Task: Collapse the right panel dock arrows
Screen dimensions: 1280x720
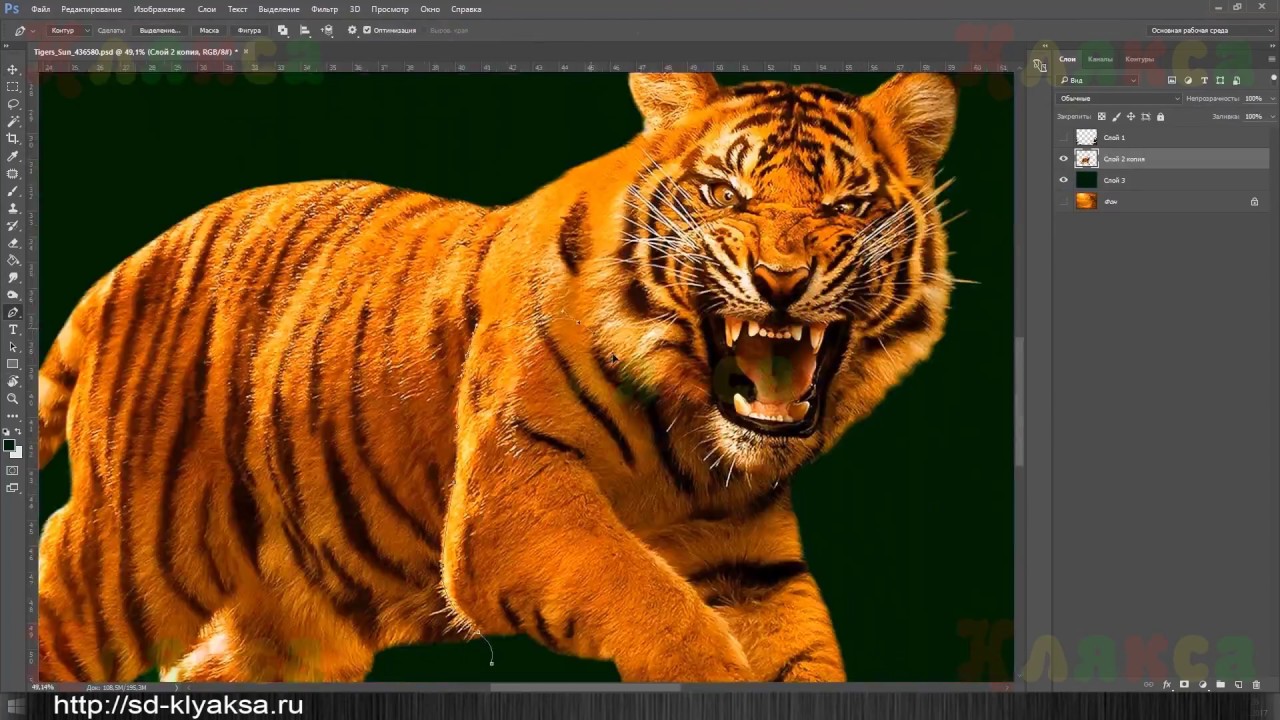Action: [x=1272, y=46]
